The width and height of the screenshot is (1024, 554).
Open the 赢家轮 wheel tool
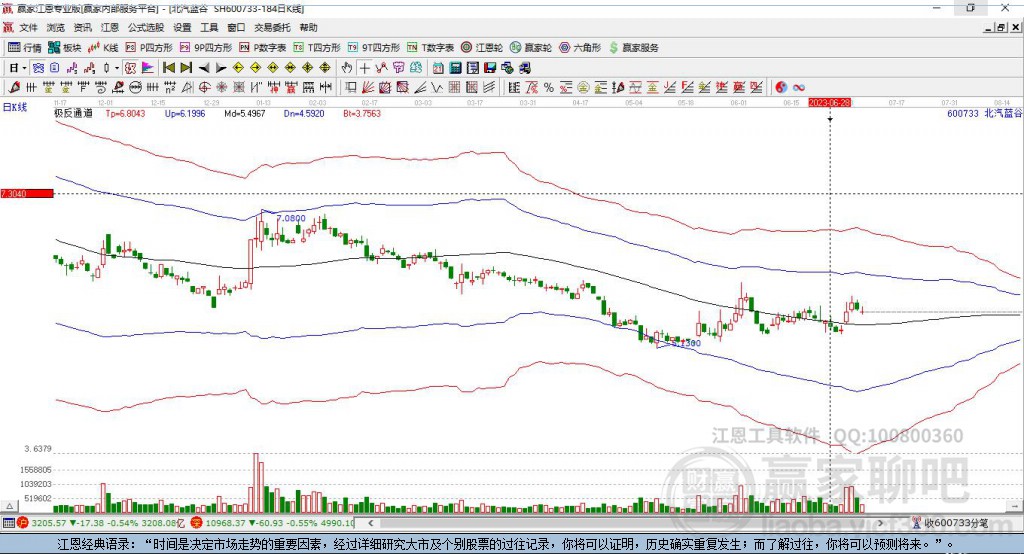[531, 48]
